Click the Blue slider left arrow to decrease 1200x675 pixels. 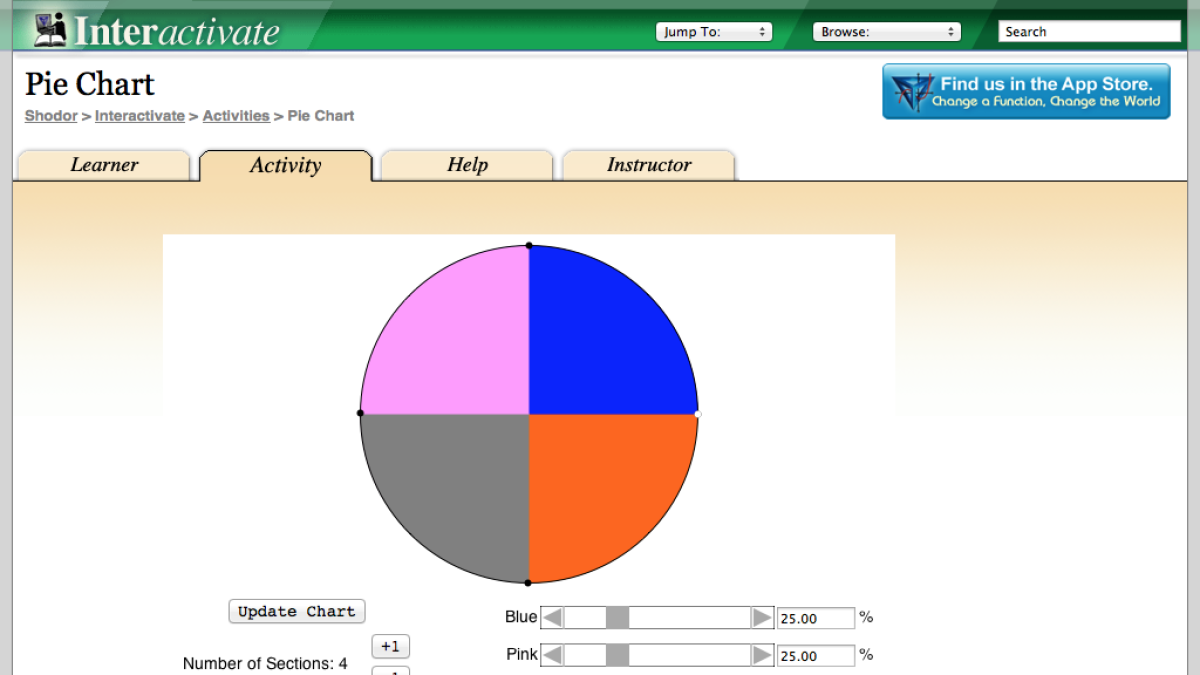point(552,617)
